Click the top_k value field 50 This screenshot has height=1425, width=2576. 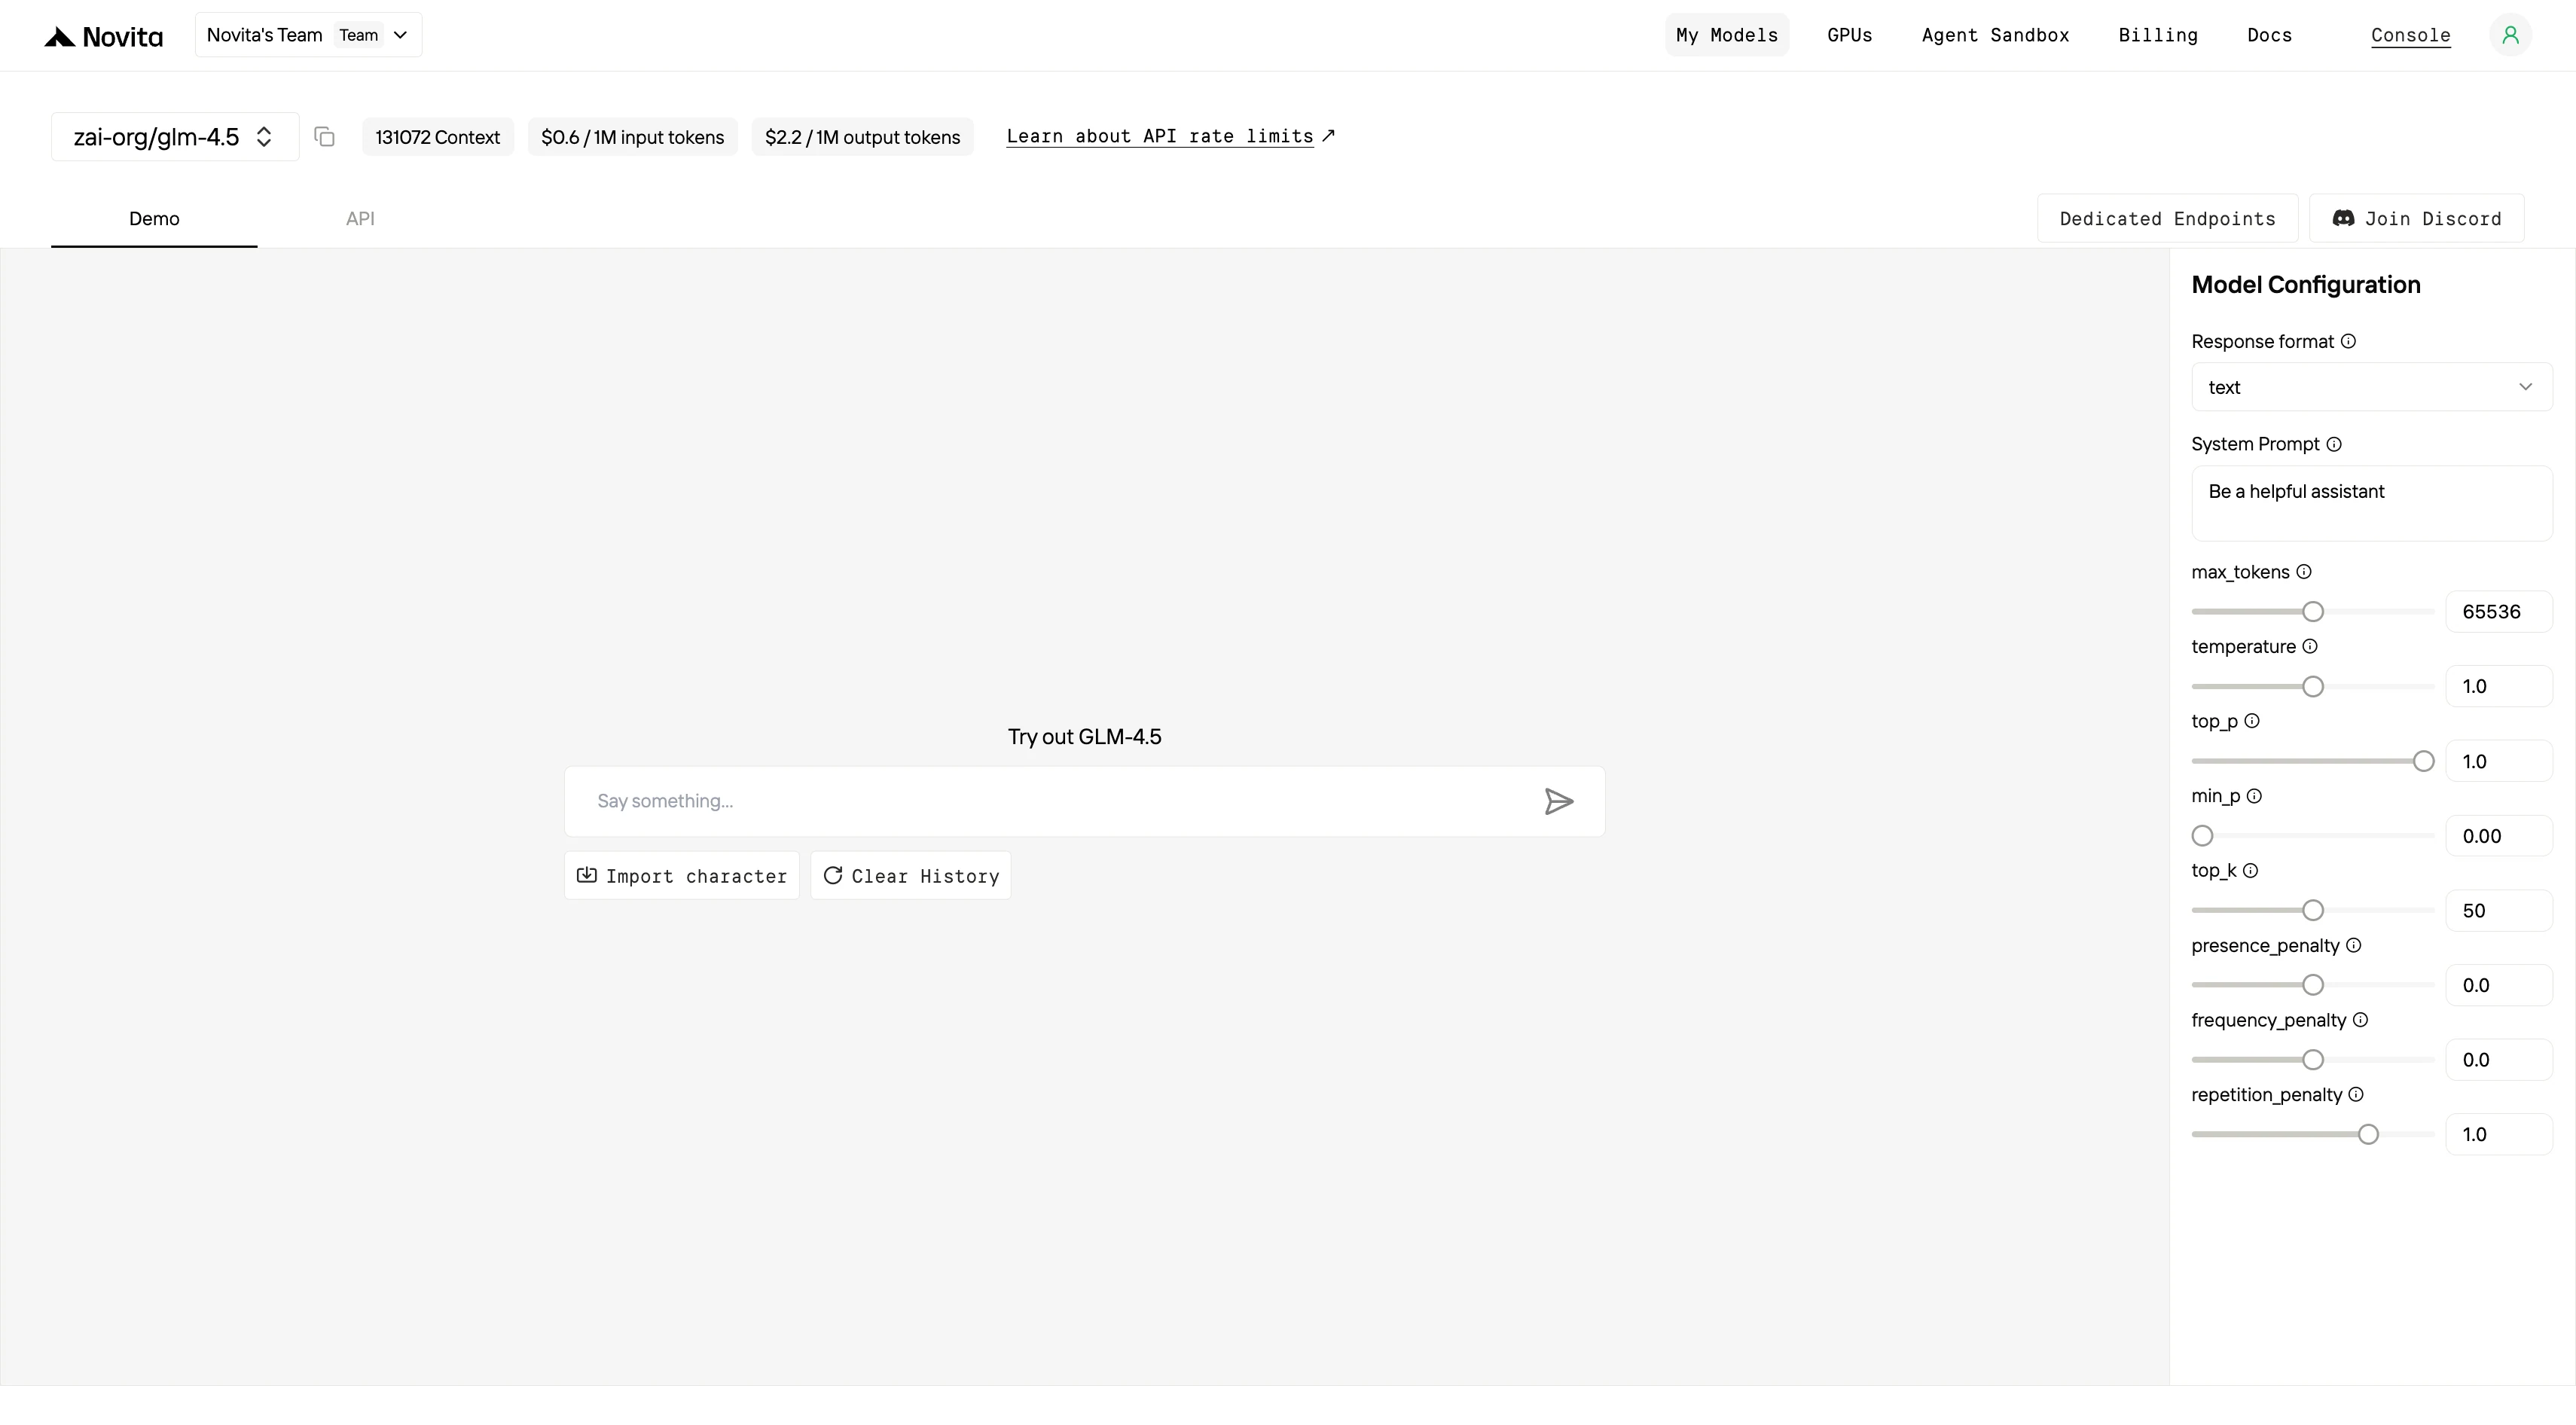pos(2499,911)
